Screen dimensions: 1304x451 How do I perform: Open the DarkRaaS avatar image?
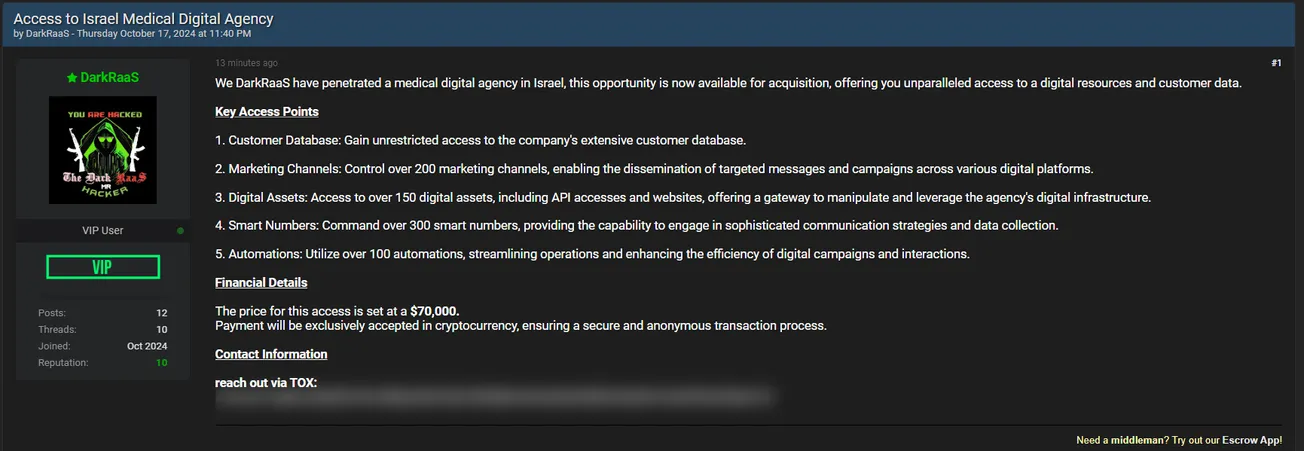coord(103,150)
